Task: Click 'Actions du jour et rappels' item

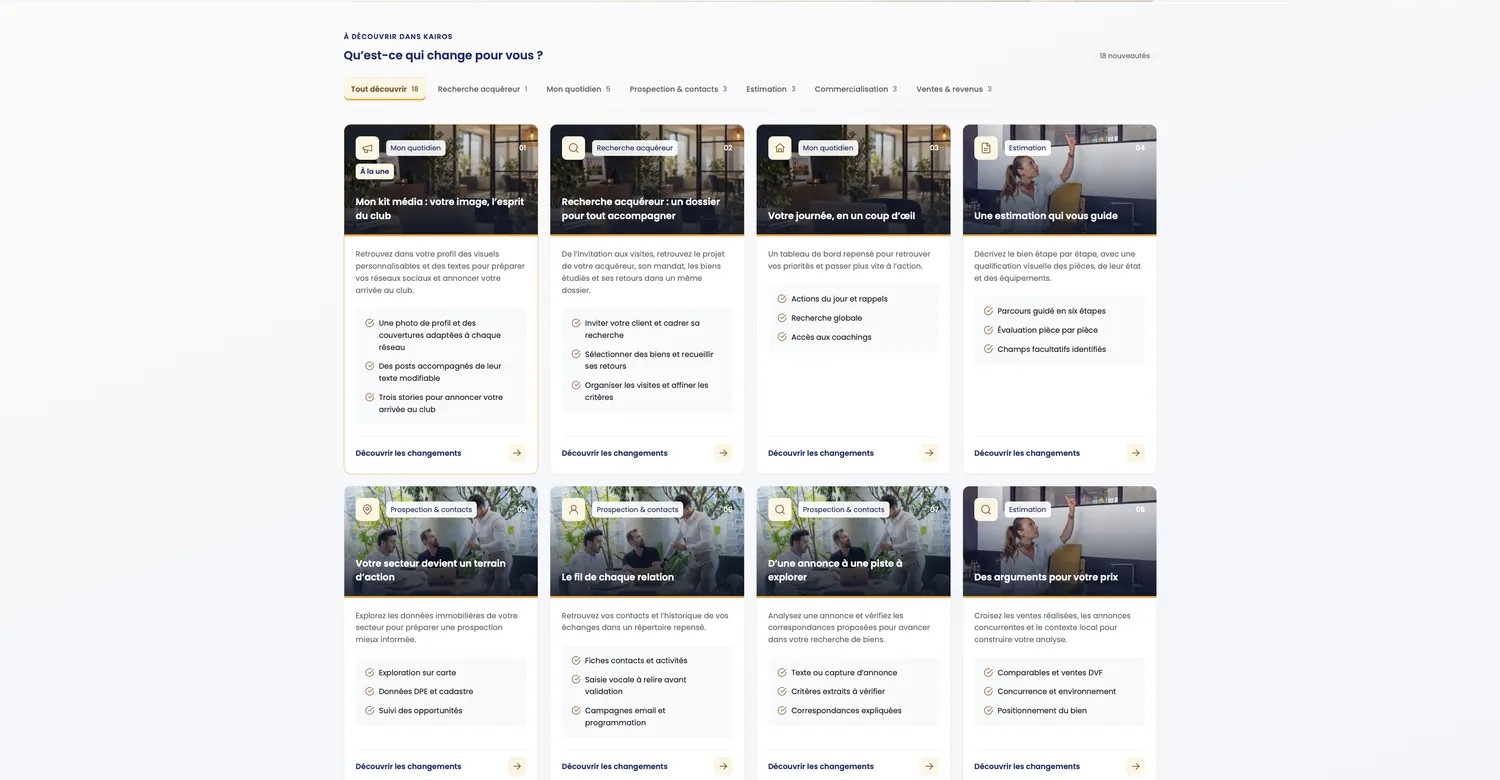Action: (x=839, y=299)
